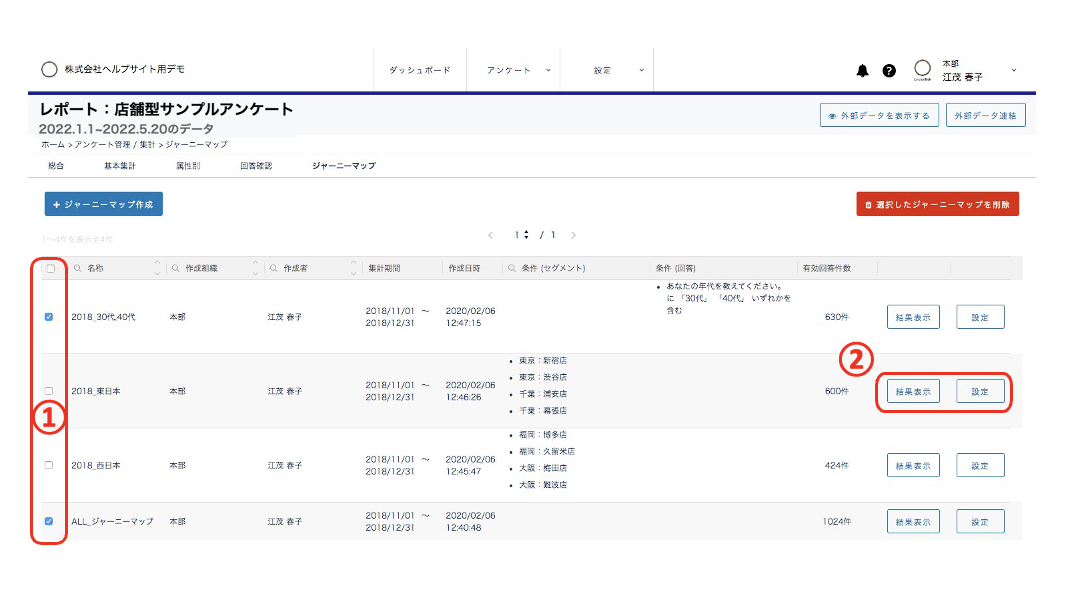Image resolution: width=1068 pixels, height=616 pixels.
Task: Click the ジャーニーマップ作成 button
Action: click(104, 204)
